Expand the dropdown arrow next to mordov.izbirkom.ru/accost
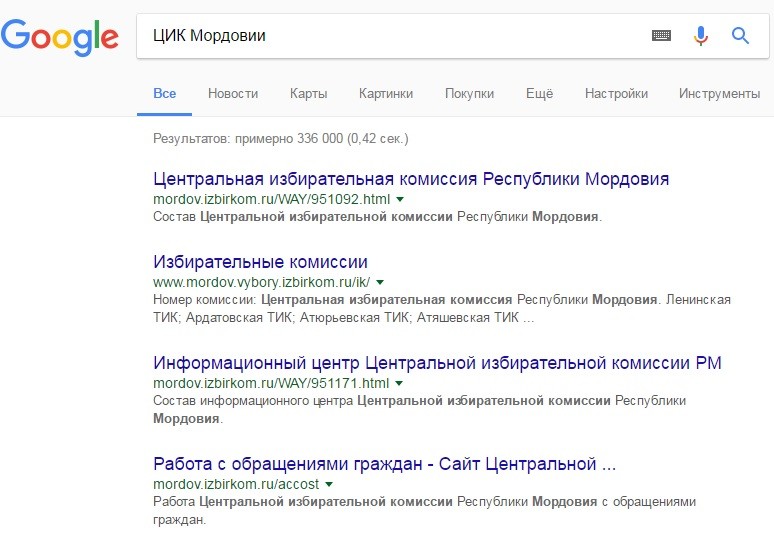The height and width of the screenshot is (547, 774). point(329,484)
